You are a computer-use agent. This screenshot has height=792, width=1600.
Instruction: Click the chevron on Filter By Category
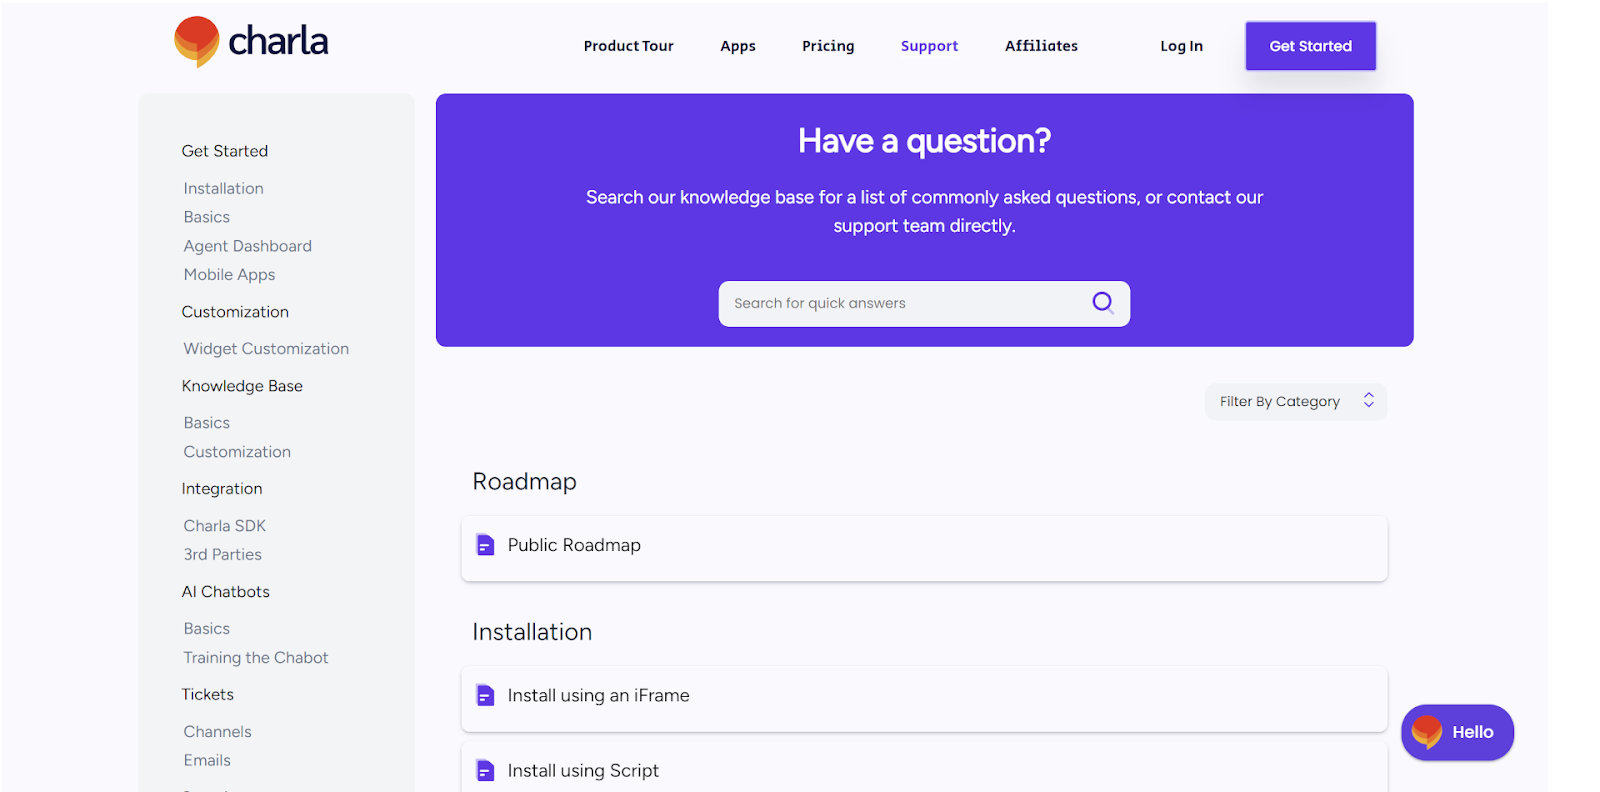(x=1368, y=400)
